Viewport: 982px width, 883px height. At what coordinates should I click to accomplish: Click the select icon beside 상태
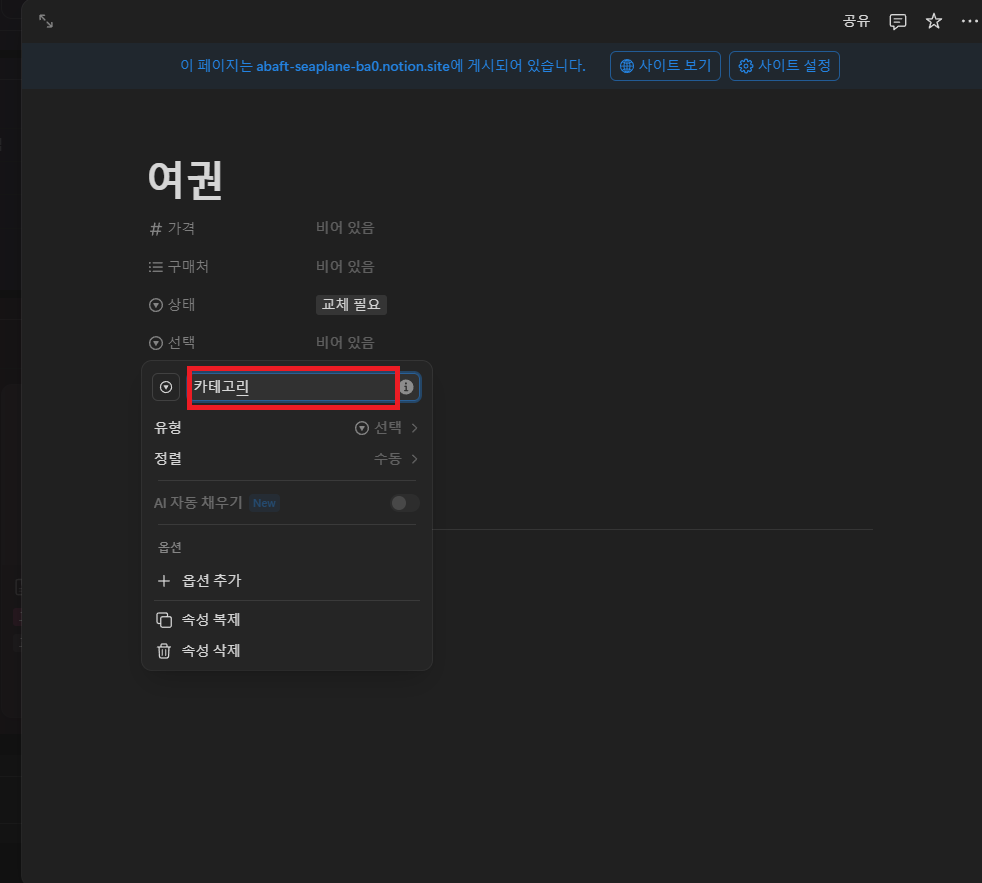[x=156, y=305]
